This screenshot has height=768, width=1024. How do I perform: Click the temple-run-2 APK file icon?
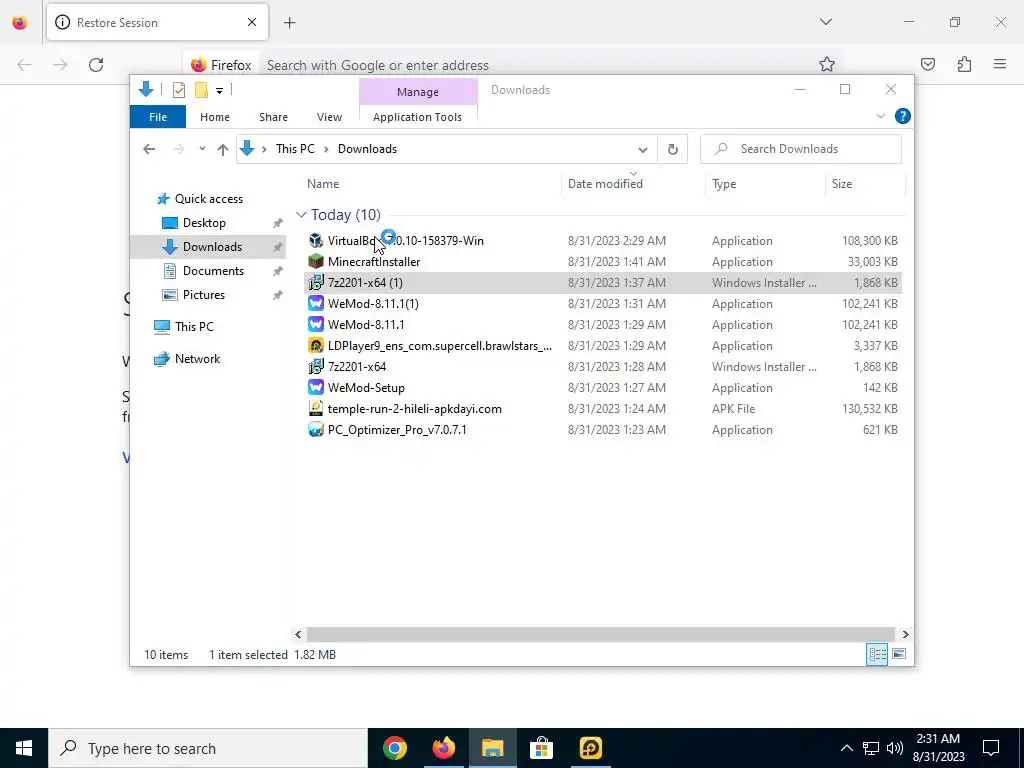(x=316, y=409)
